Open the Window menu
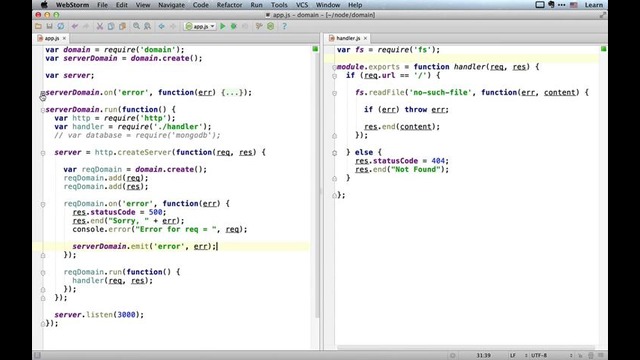Viewport: 640px width, 360px height. click(x=328, y=5)
